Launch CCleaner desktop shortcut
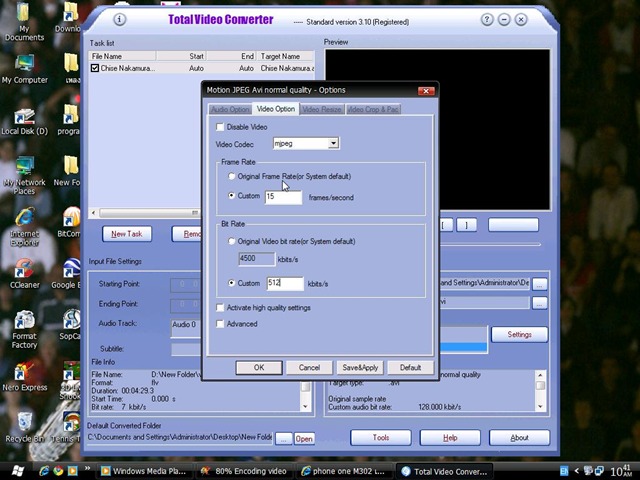 click(24, 274)
